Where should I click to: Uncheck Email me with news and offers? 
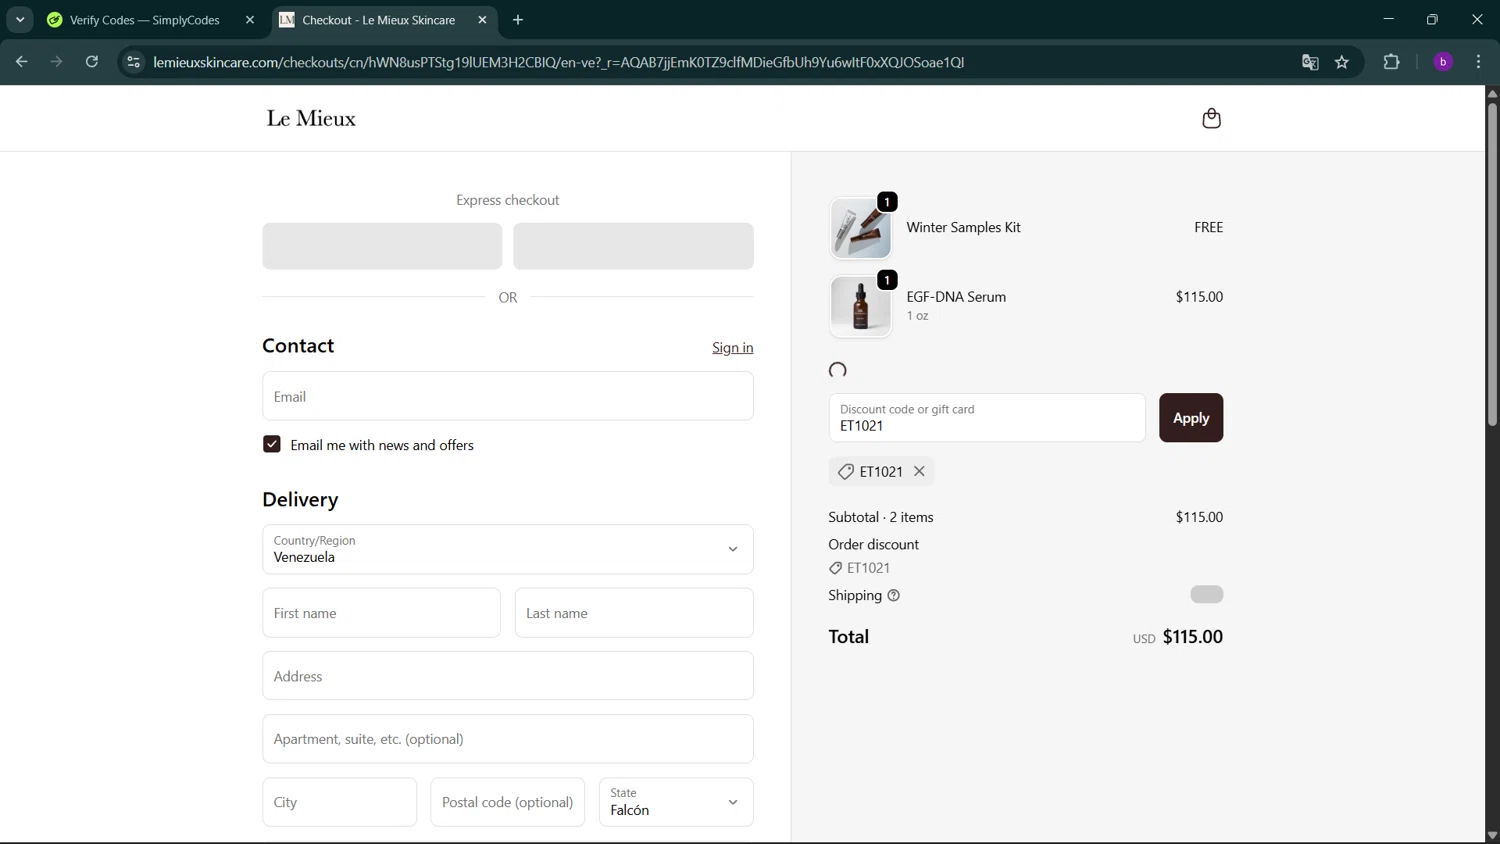click(272, 444)
